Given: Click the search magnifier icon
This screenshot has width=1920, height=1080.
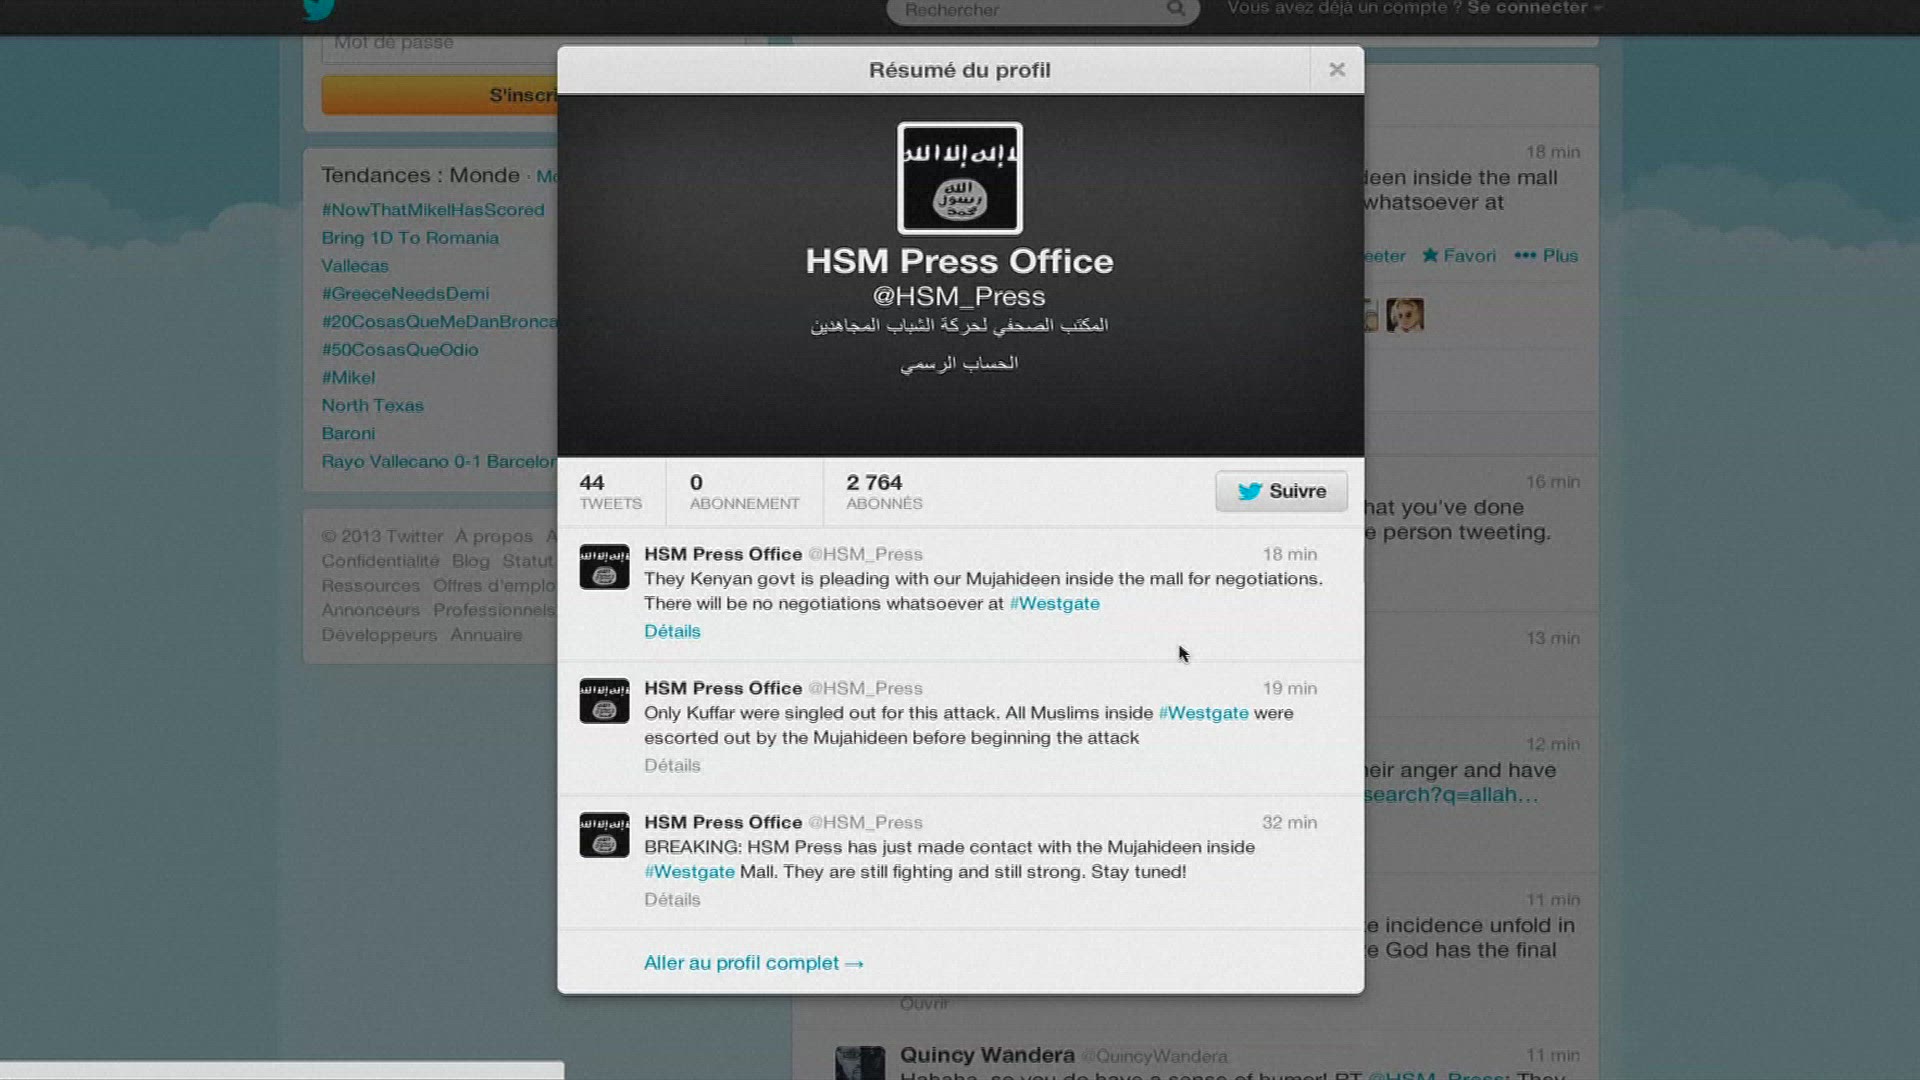Looking at the screenshot, I should pyautogui.click(x=1176, y=9).
